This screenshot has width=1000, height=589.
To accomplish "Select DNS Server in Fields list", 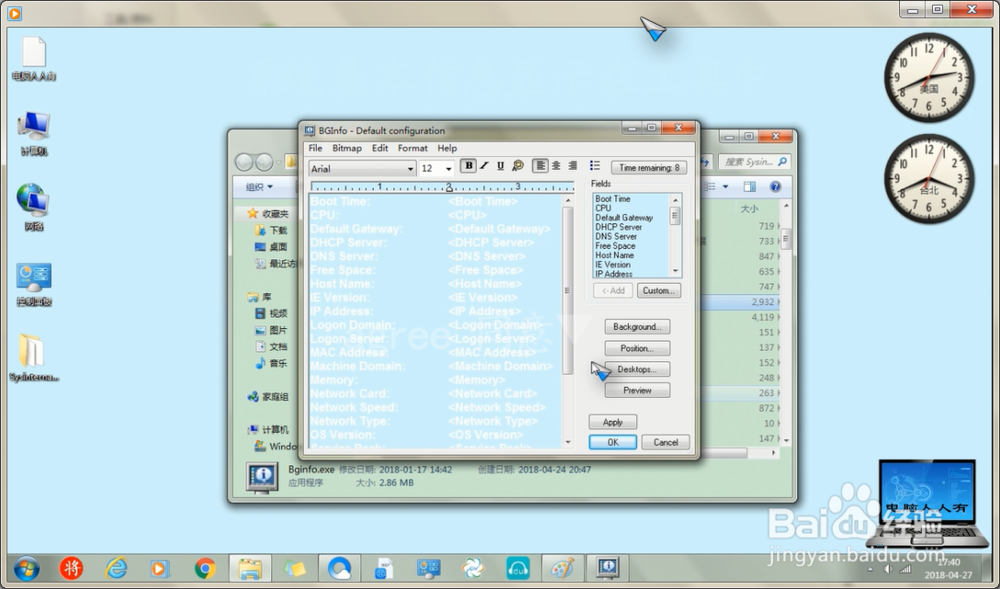I will pos(616,236).
